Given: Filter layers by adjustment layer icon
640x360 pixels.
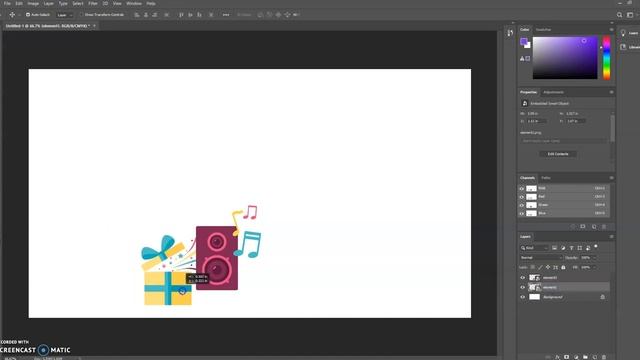Looking at the screenshot, I should [563, 248].
